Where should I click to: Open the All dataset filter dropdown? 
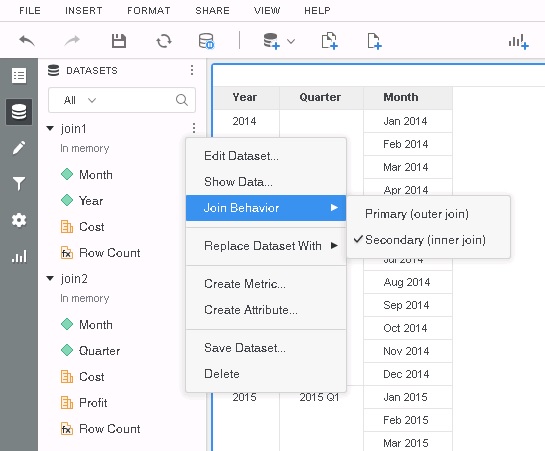click(80, 100)
